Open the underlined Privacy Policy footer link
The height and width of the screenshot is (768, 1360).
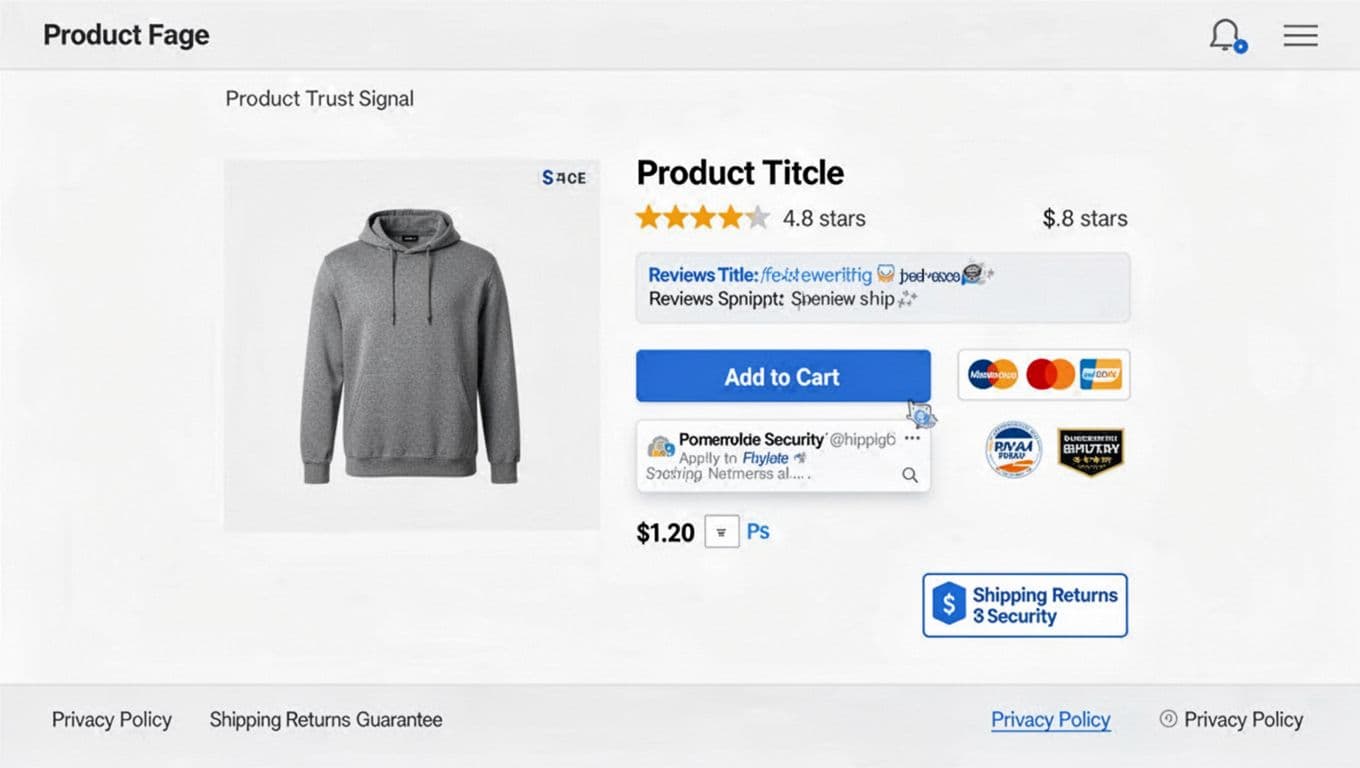click(x=1050, y=719)
